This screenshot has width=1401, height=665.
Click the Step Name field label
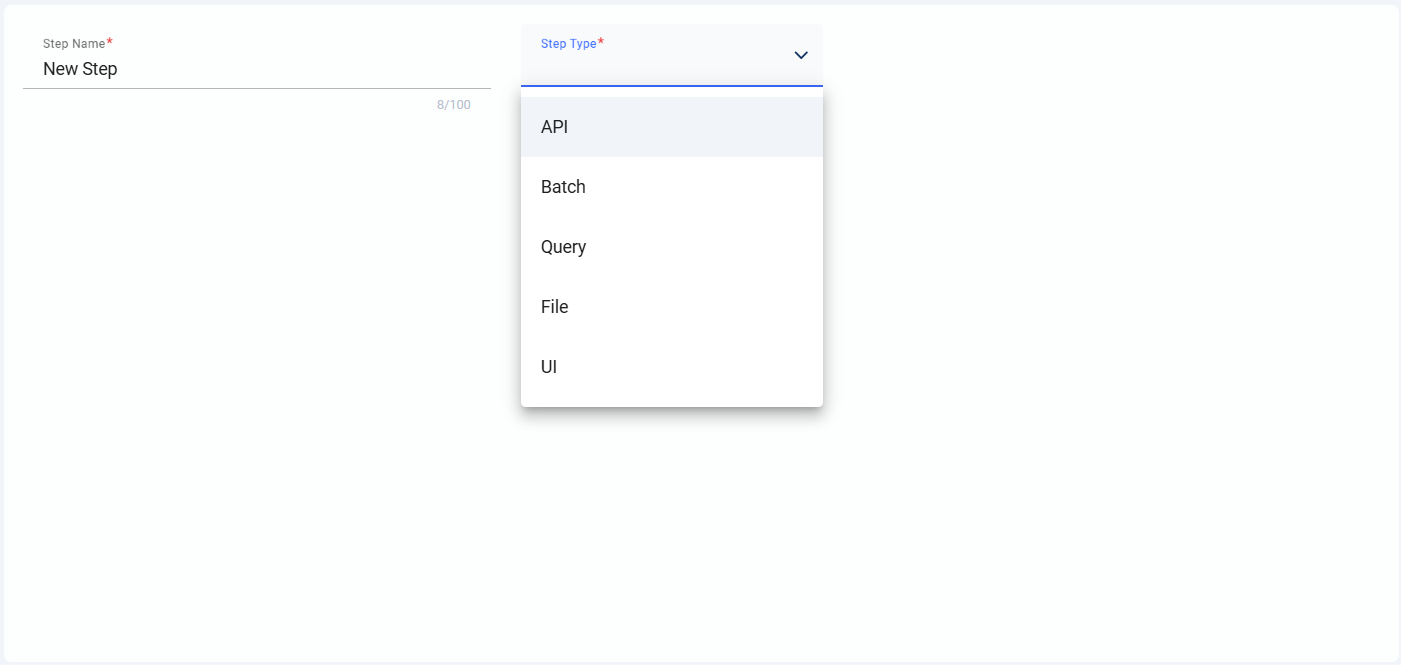coord(73,44)
